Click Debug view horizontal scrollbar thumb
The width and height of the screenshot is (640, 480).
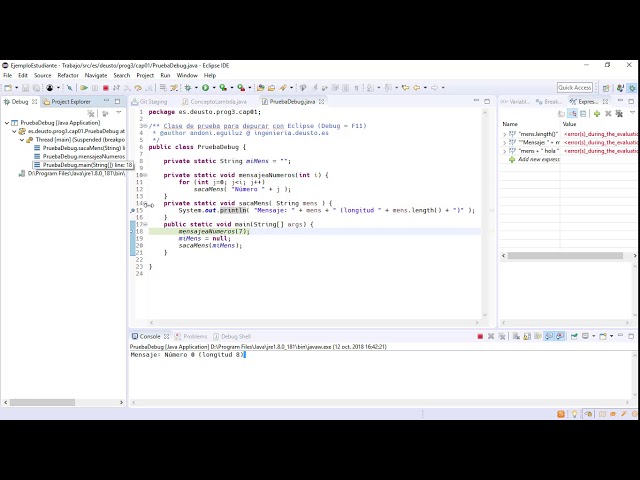pos(42,402)
